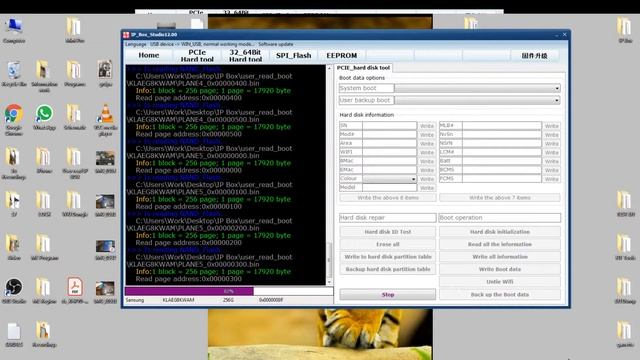This screenshot has height=360, width=640.
Task: Click the Write button beside SN field
Action: point(427,126)
